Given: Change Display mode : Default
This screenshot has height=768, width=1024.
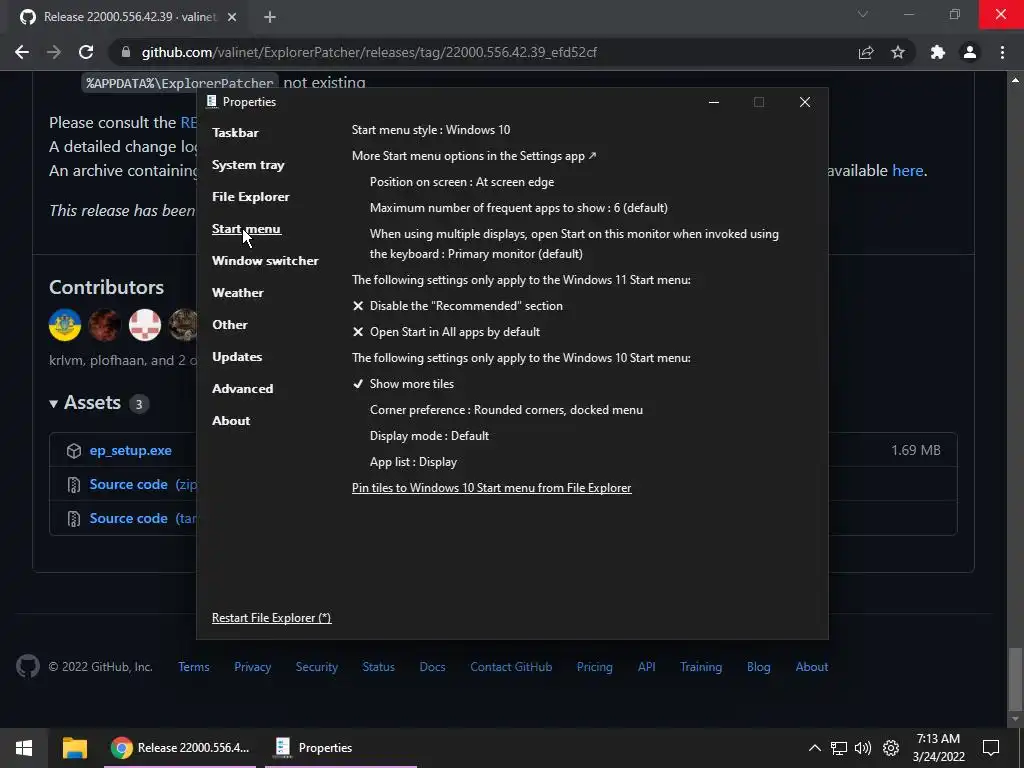Looking at the screenshot, I should [x=429, y=436].
